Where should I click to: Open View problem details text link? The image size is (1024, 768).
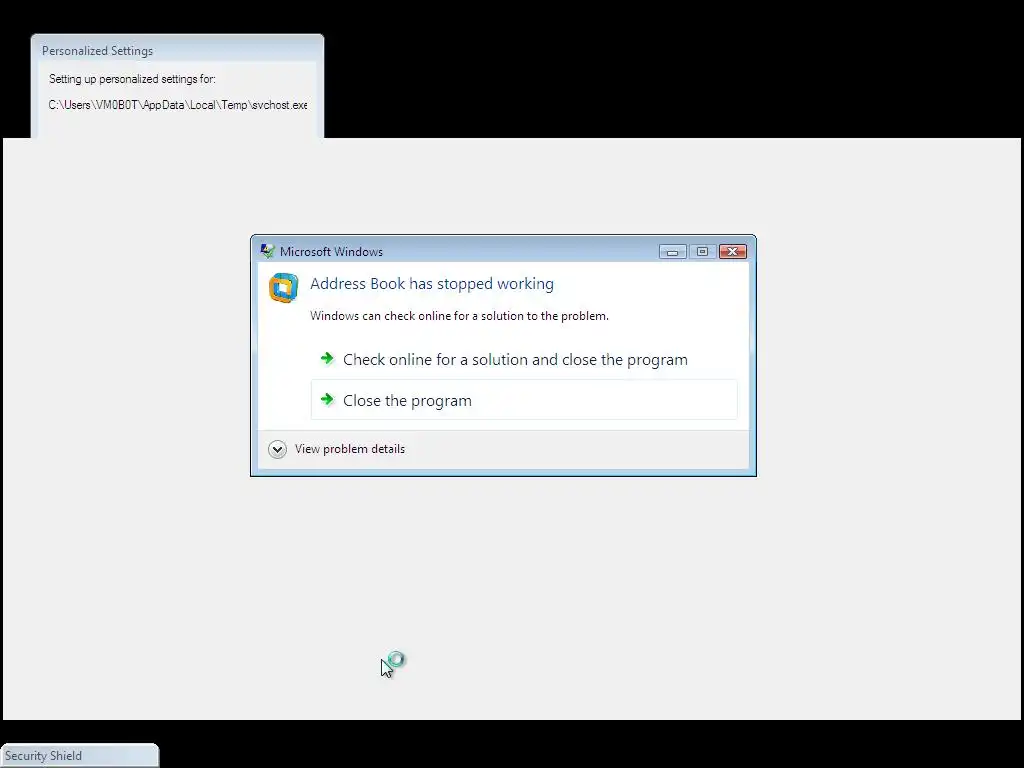pyautogui.click(x=350, y=449)
